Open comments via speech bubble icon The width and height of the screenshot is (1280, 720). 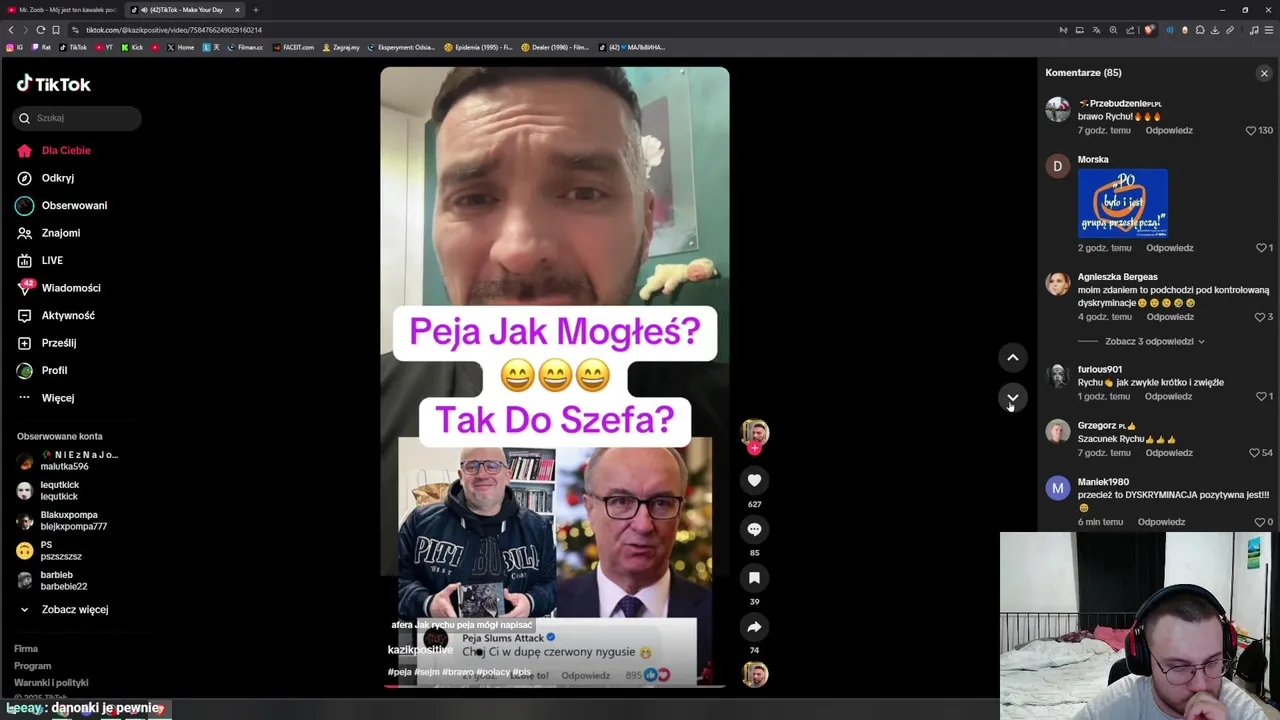pos(754,529)
